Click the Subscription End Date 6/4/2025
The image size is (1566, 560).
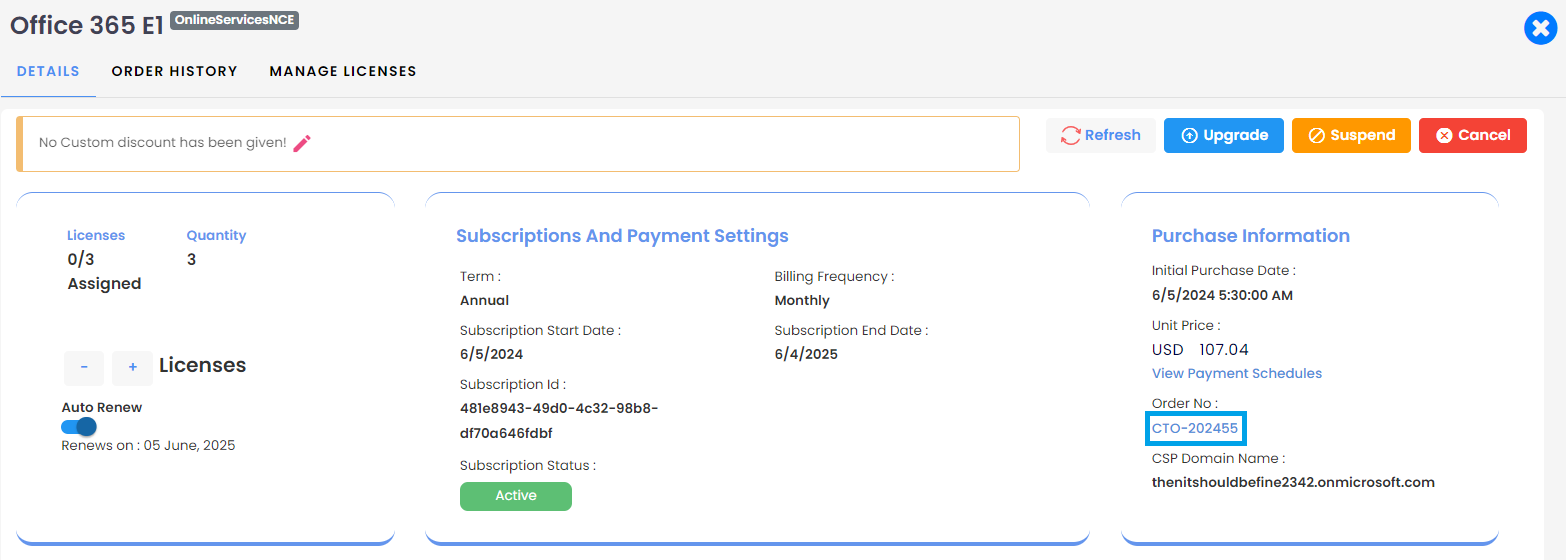pyautogui.click(x=806, y=354)
